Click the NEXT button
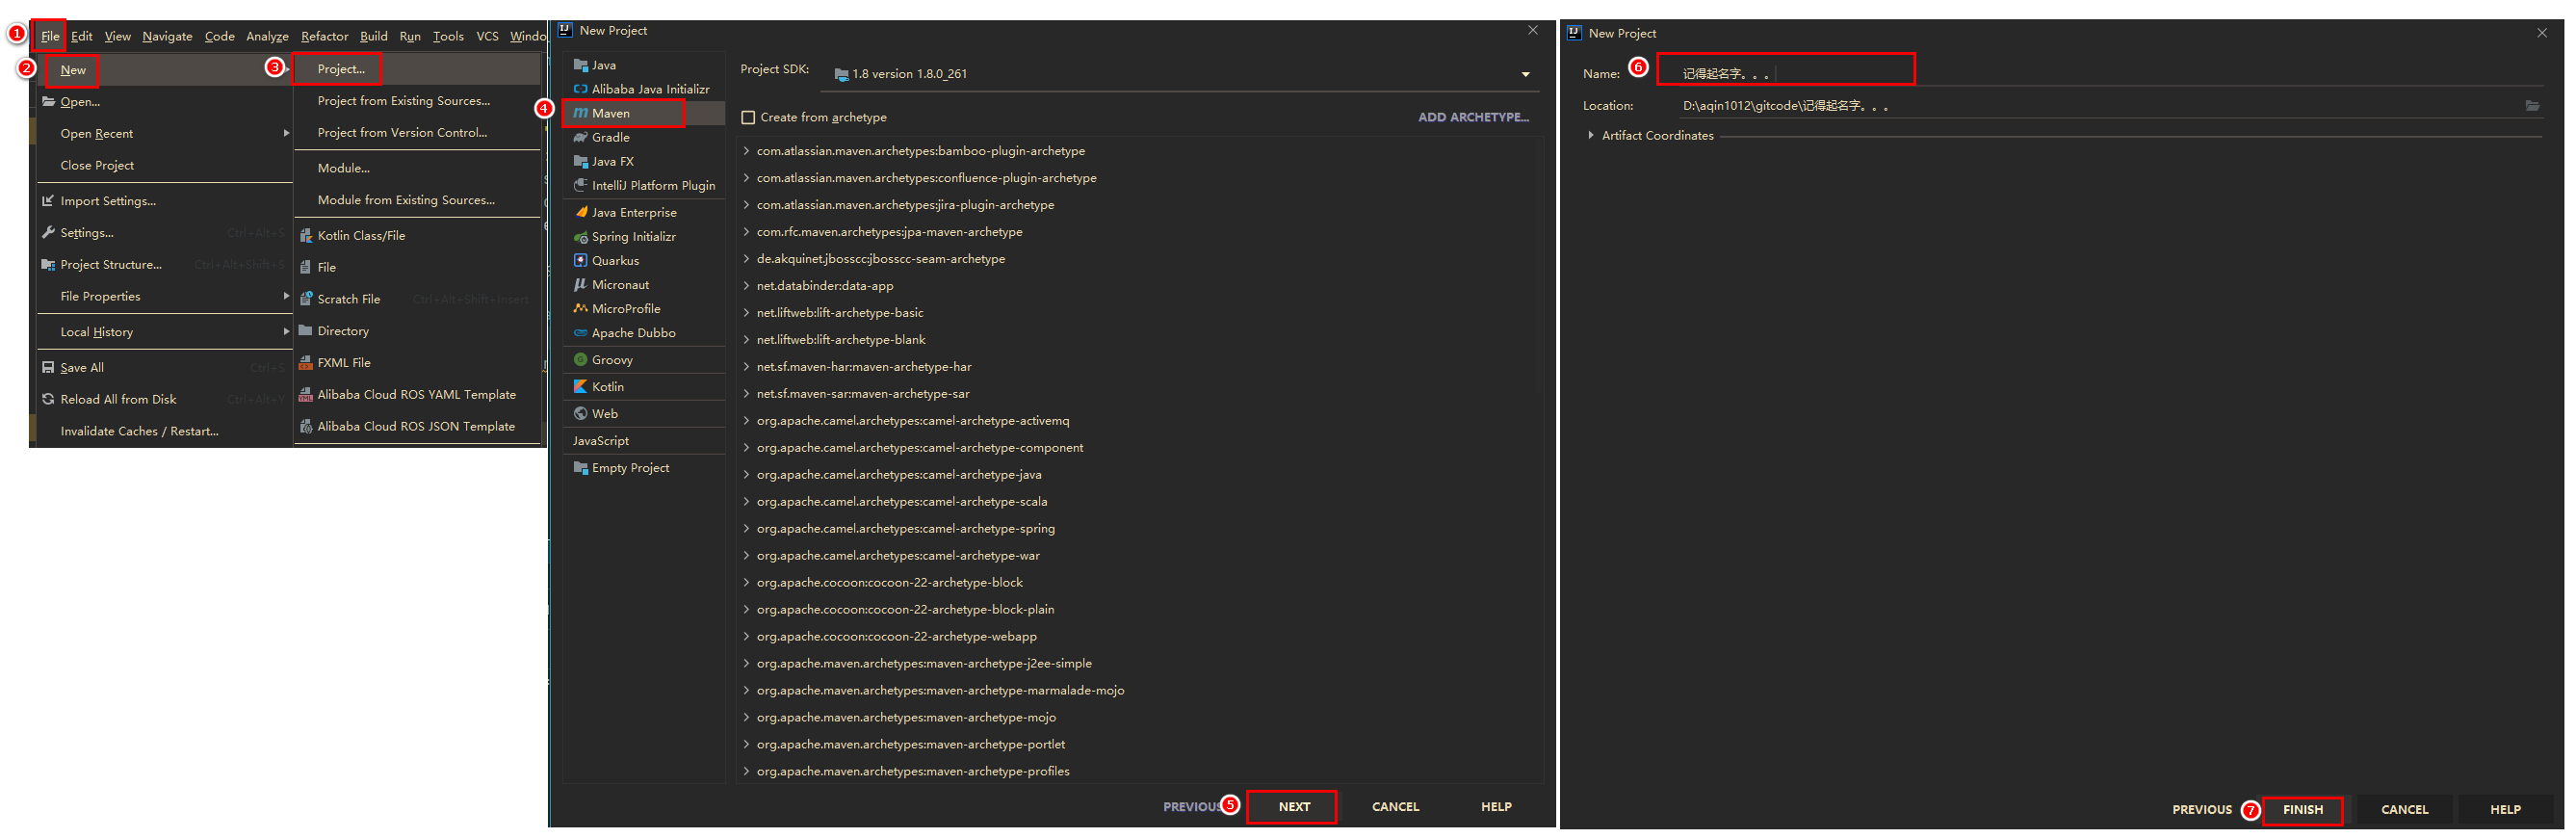This screenshot has width=2576, height=838. coord(1293,806)
